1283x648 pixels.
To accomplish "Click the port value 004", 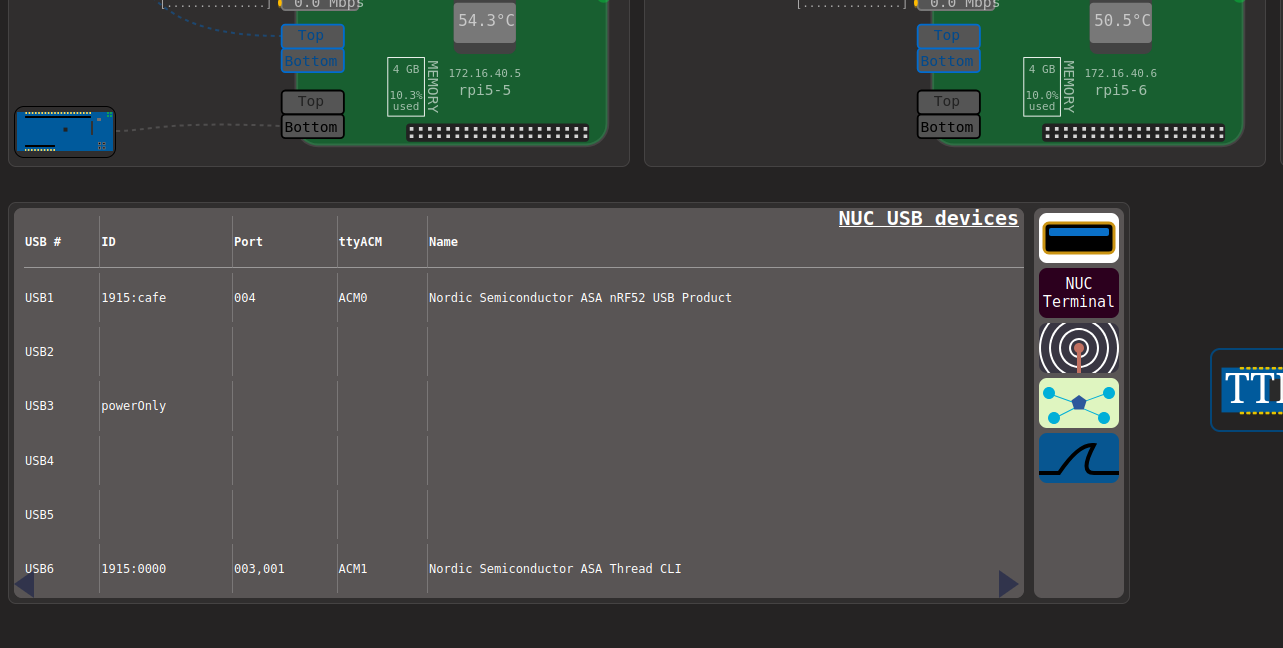I will 244,298.
